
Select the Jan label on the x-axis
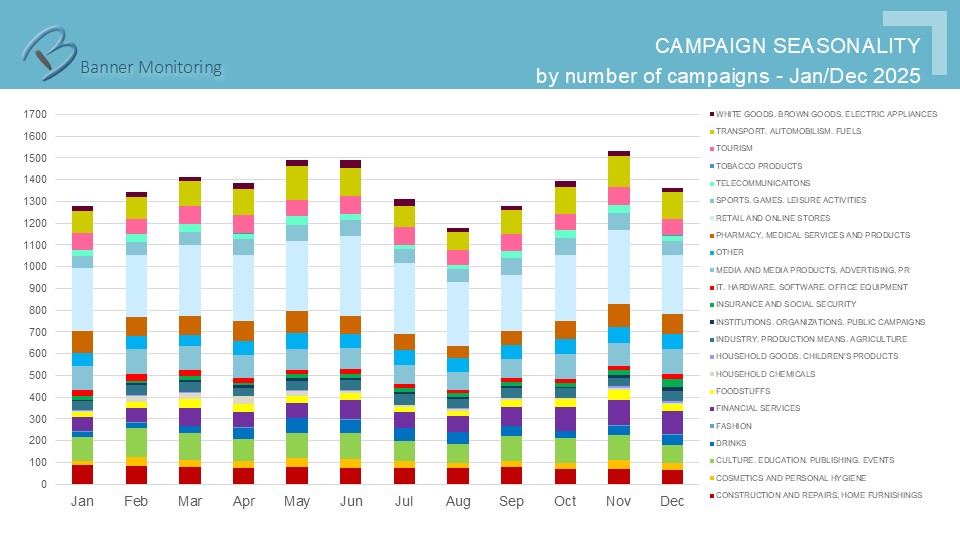[82, 500]
